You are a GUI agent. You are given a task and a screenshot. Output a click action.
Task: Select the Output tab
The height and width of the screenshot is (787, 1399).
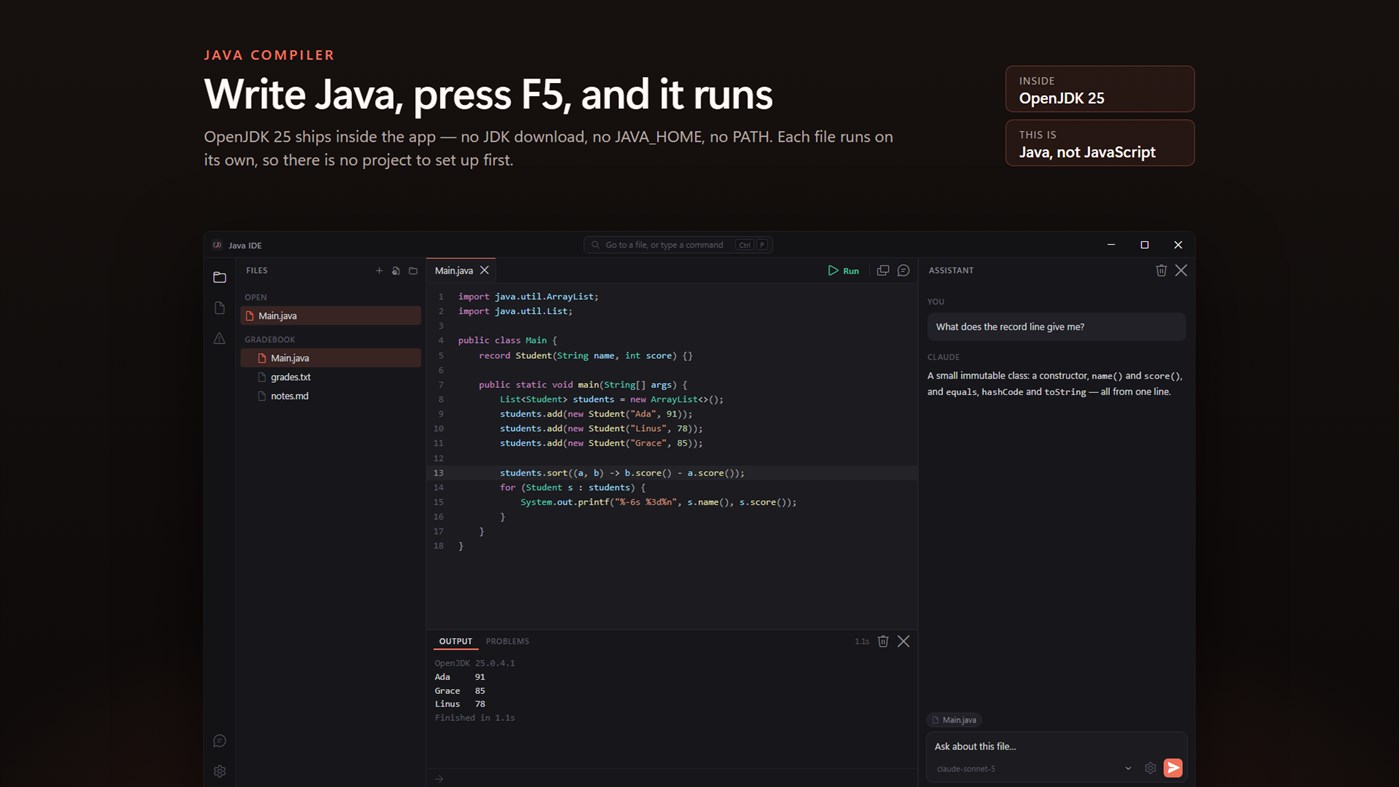coord(455,642)
